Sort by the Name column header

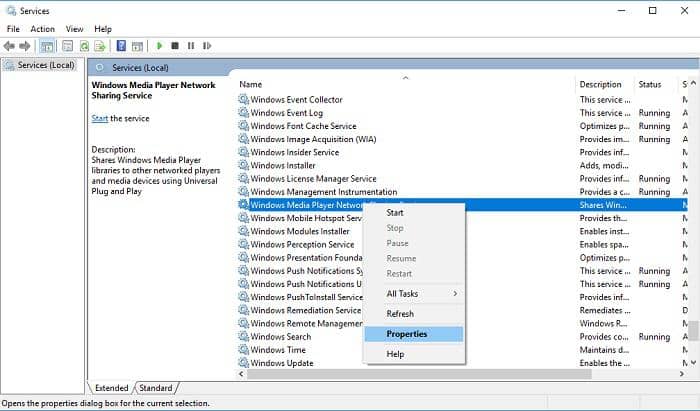pos(405,84)
